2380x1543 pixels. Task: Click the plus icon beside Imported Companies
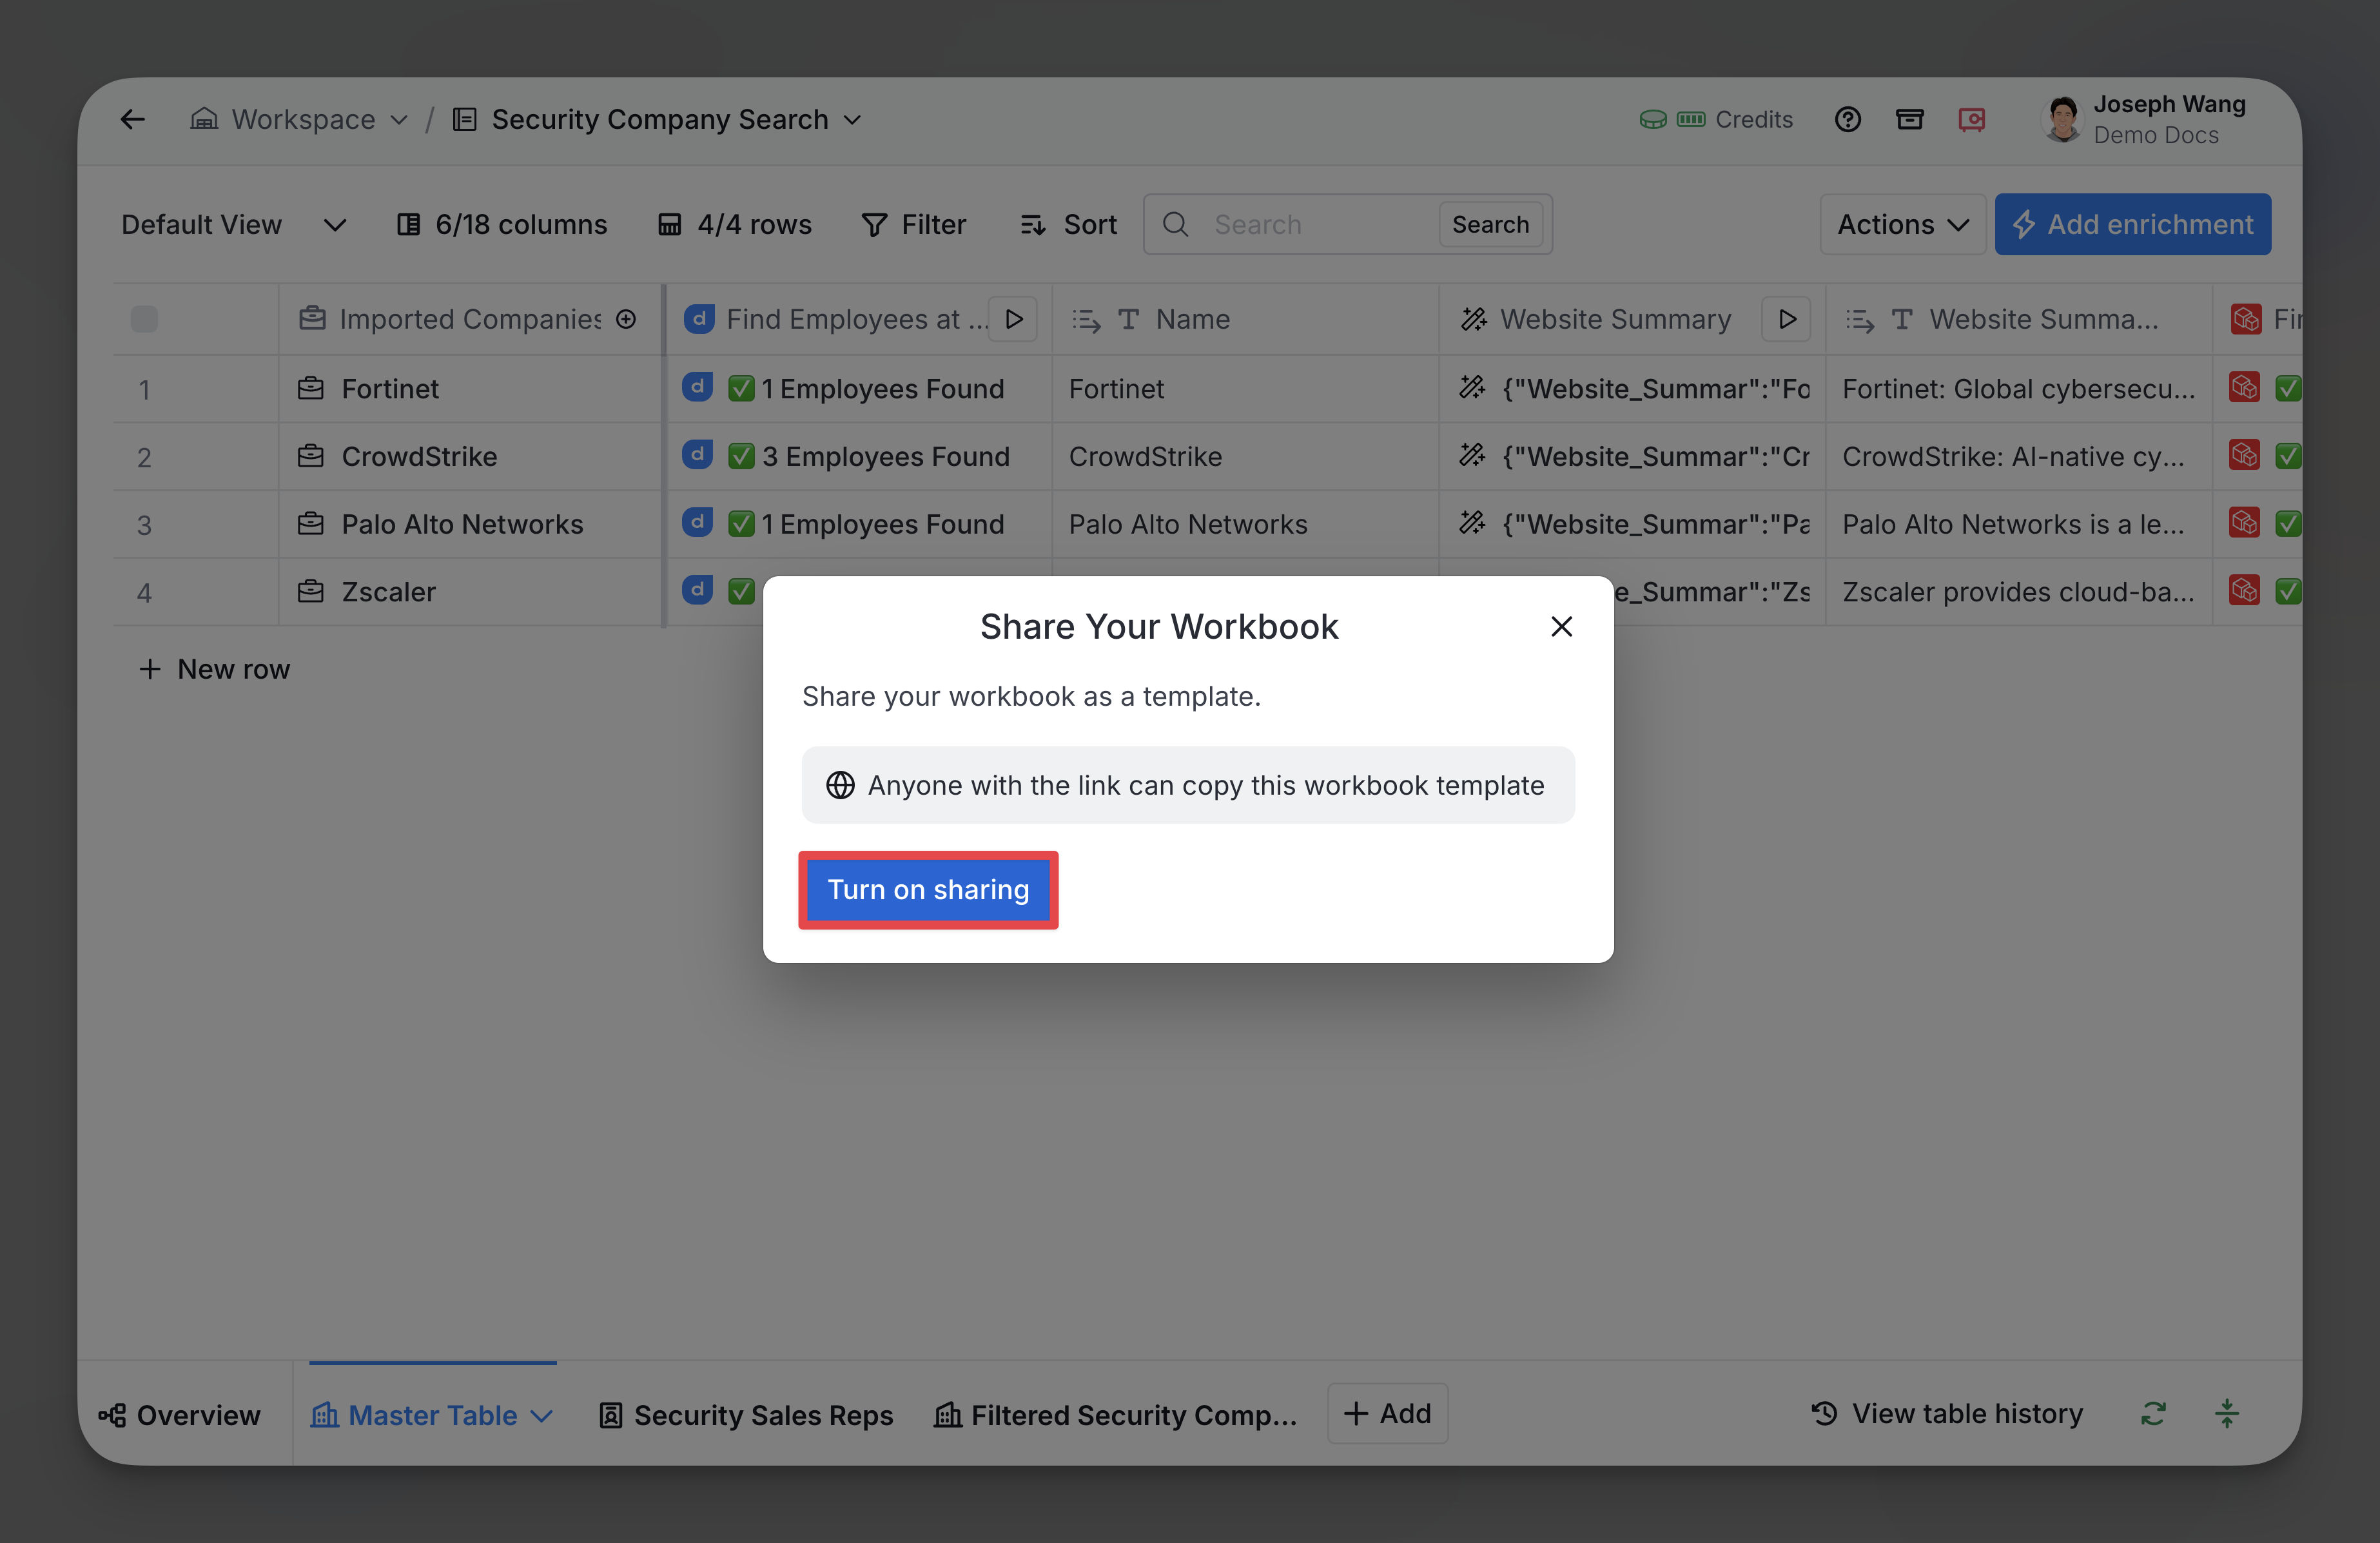pyautogui.click(x=626, y=319)
